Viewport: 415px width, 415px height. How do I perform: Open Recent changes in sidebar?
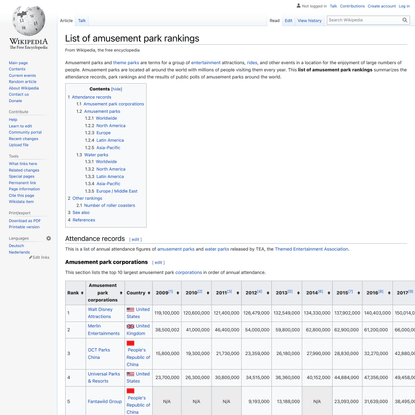23,139
